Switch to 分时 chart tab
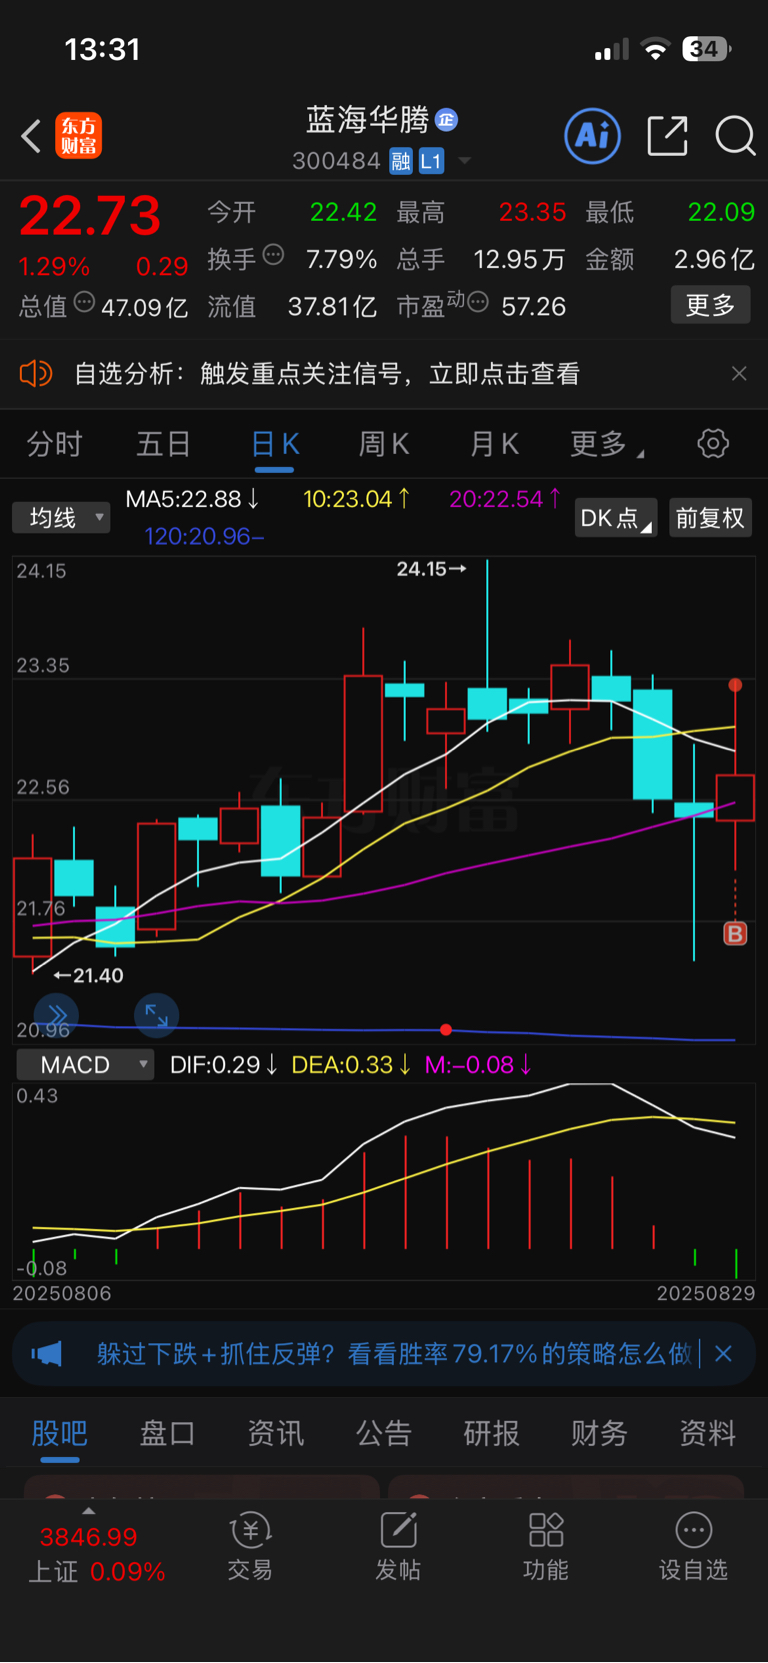The image size is (768, 1663). tap(54, 444)
